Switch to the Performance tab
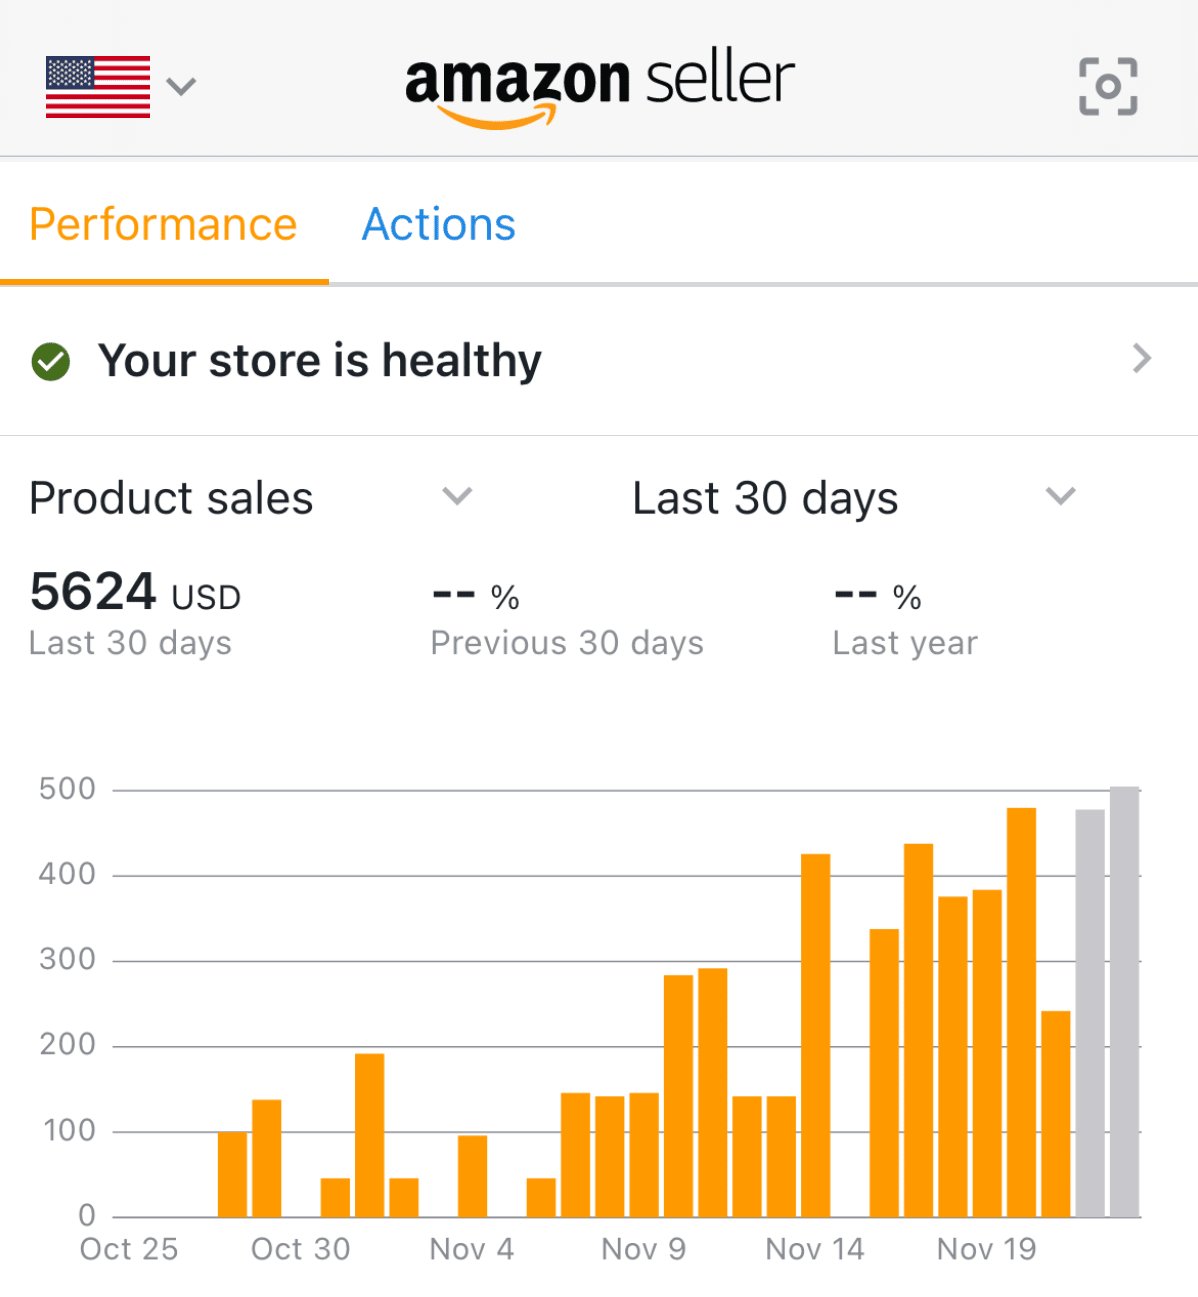The height and width of the screenshot is (1297, 1198). click(x=164, y=225)
